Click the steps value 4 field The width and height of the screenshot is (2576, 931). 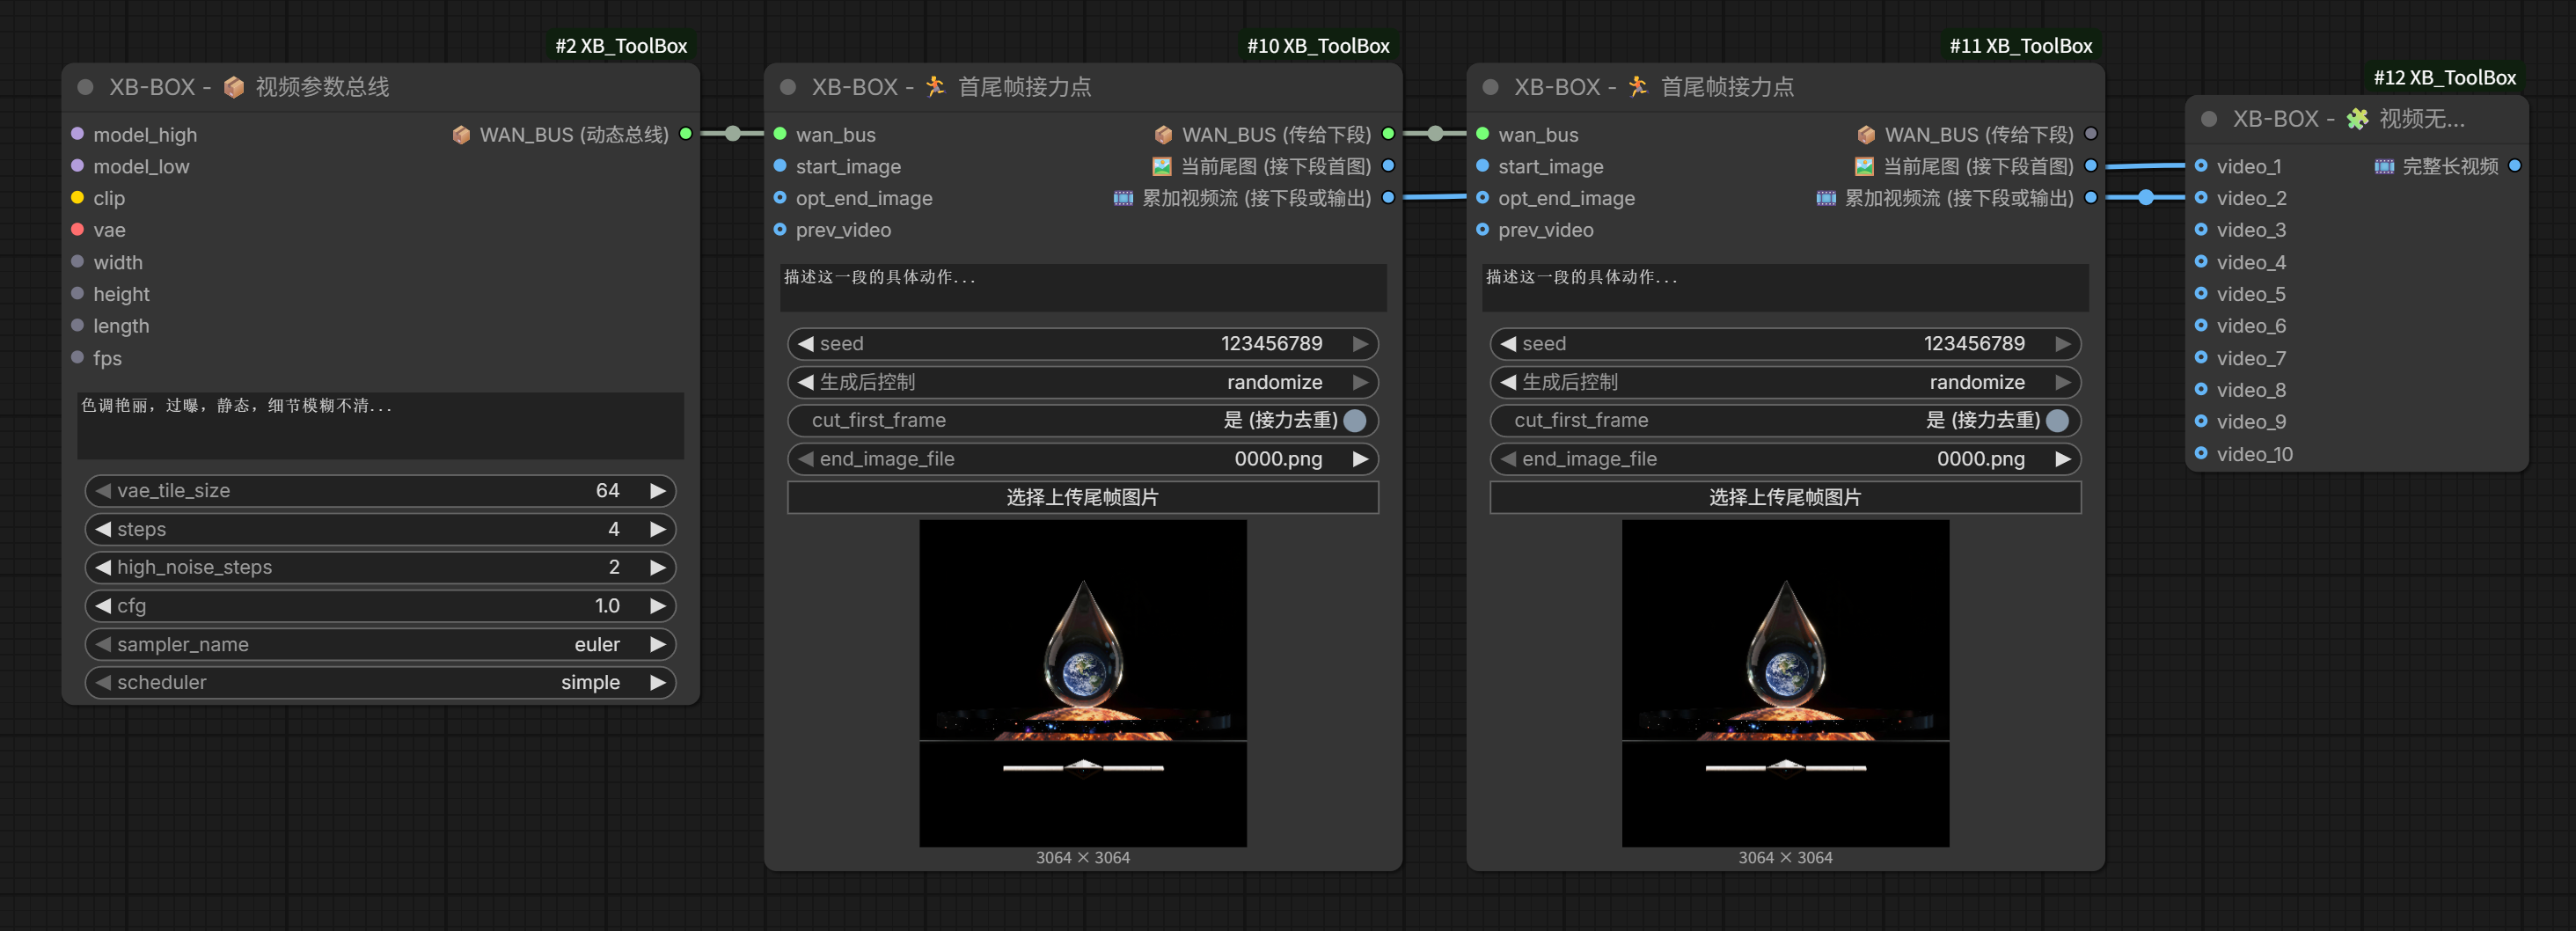point(380,529)
